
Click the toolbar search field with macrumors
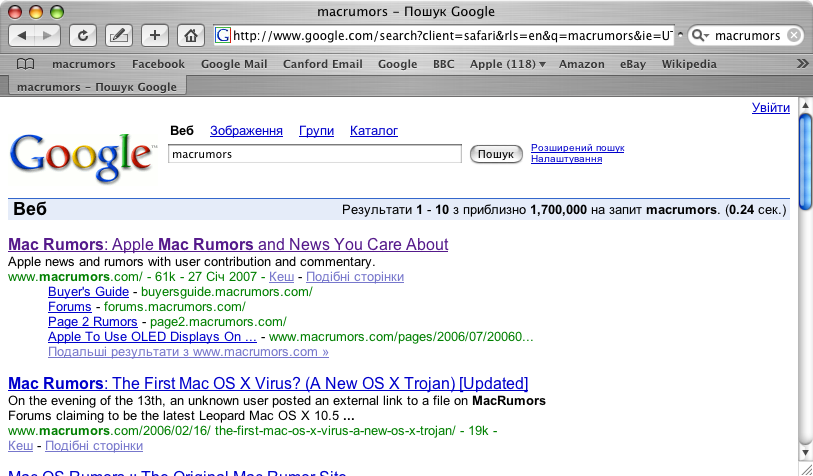click(747, 35)
